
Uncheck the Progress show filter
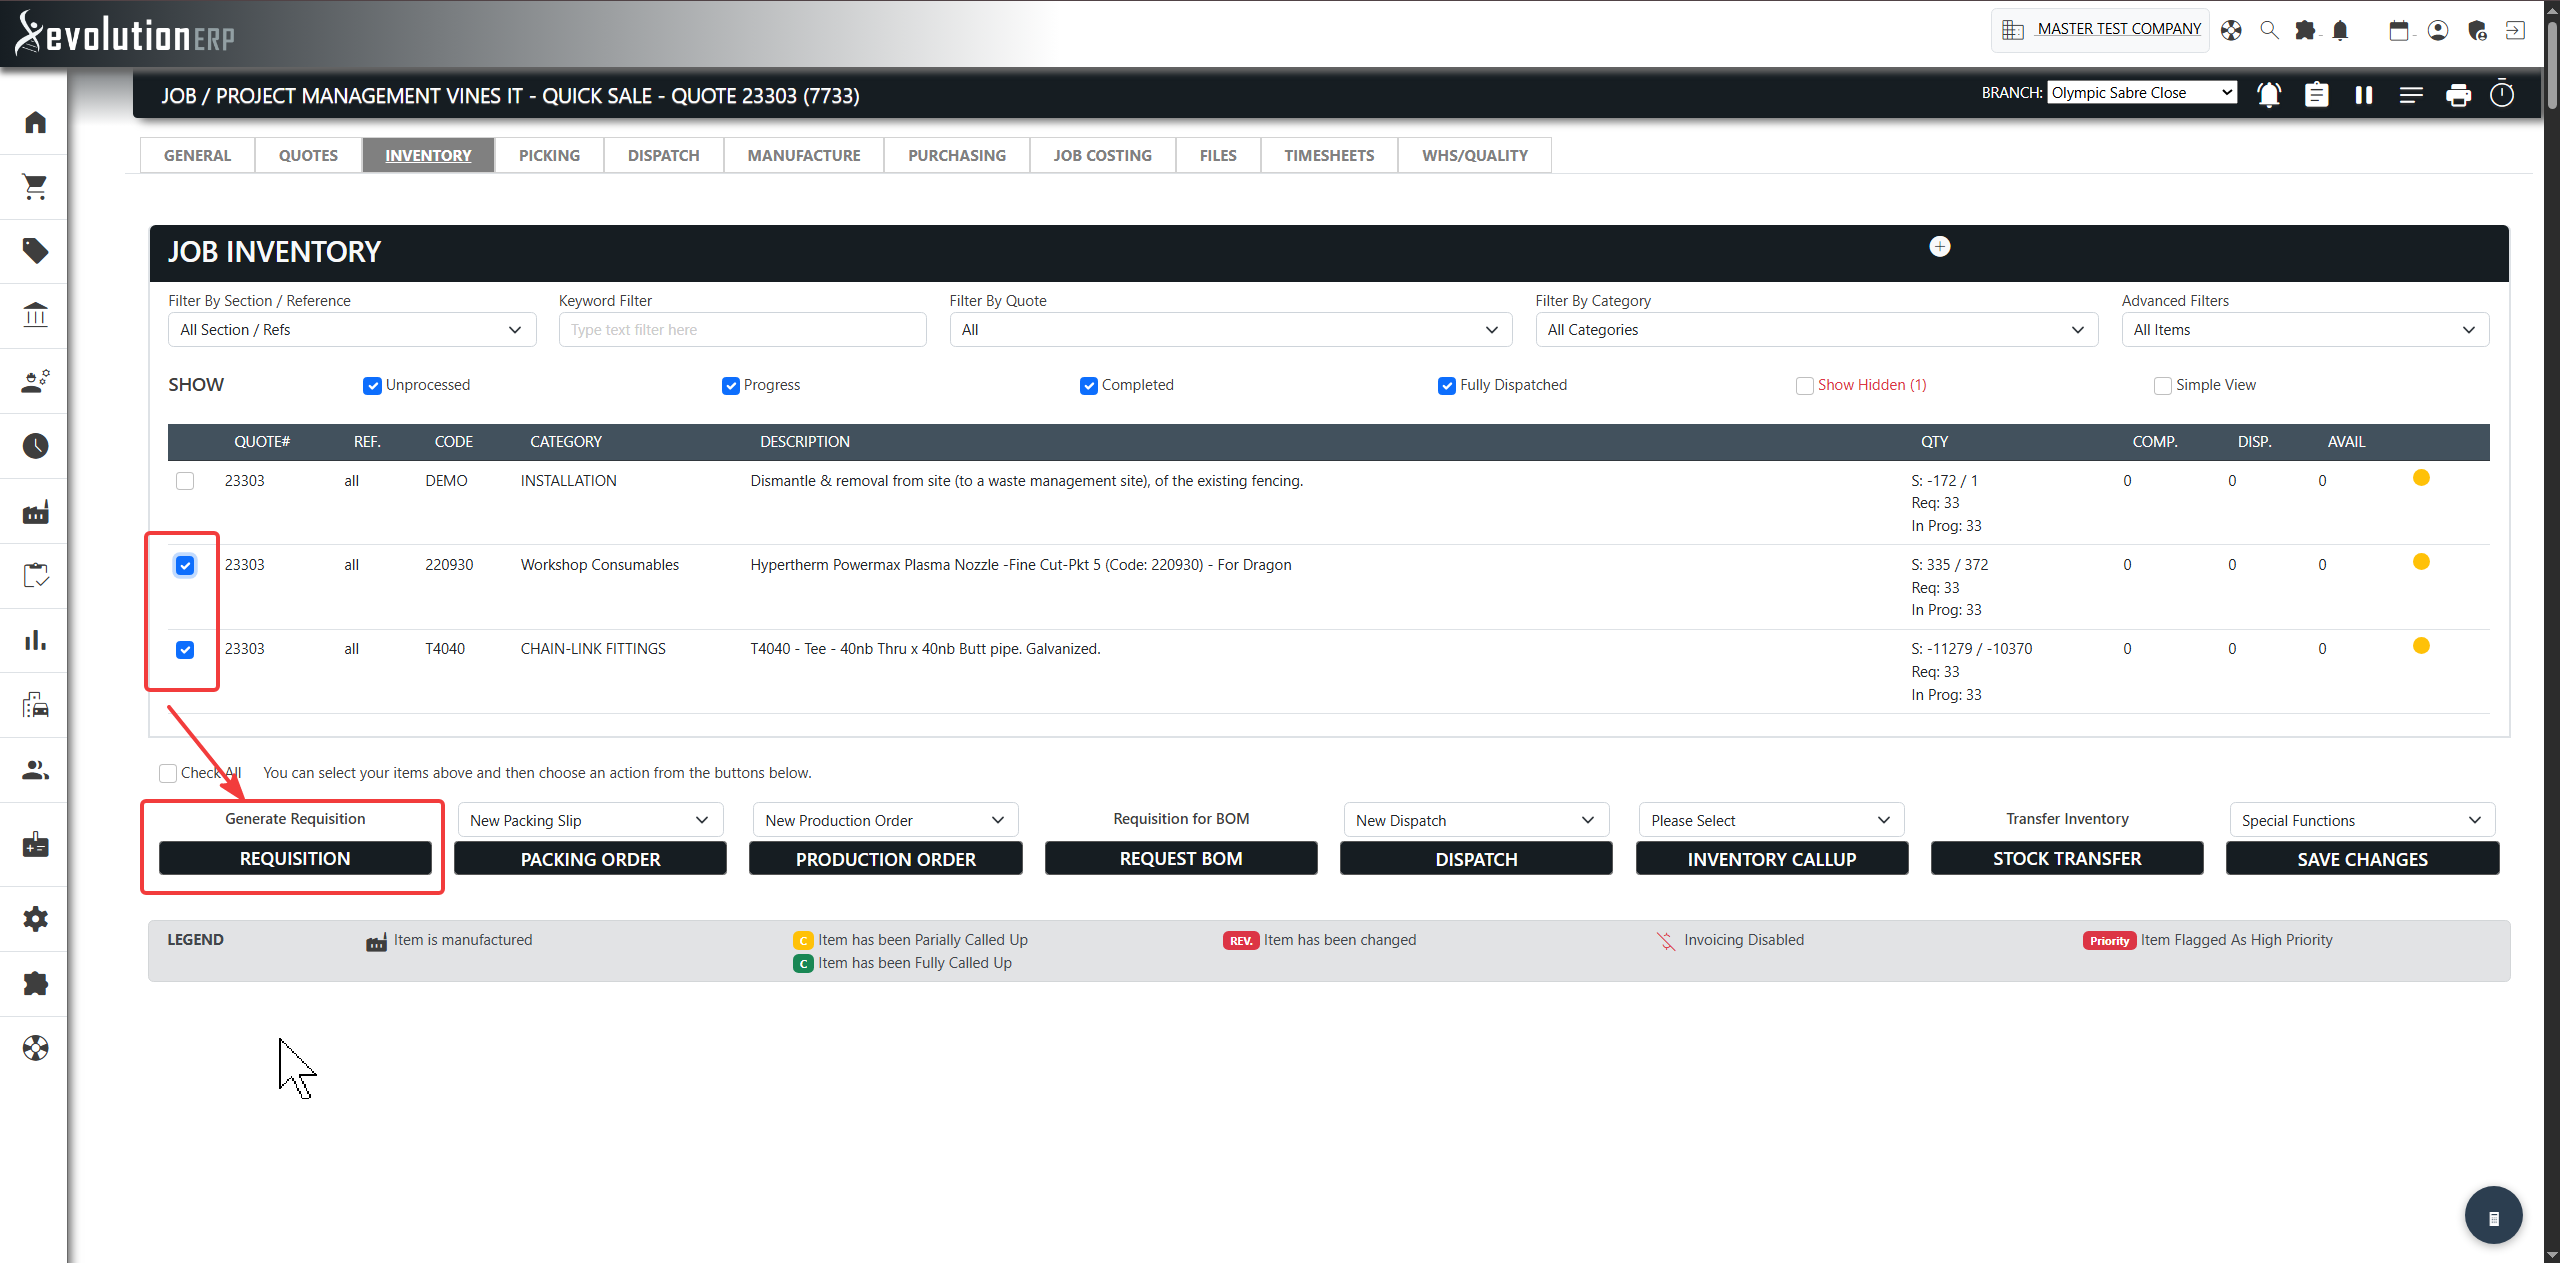click(730, 386)
